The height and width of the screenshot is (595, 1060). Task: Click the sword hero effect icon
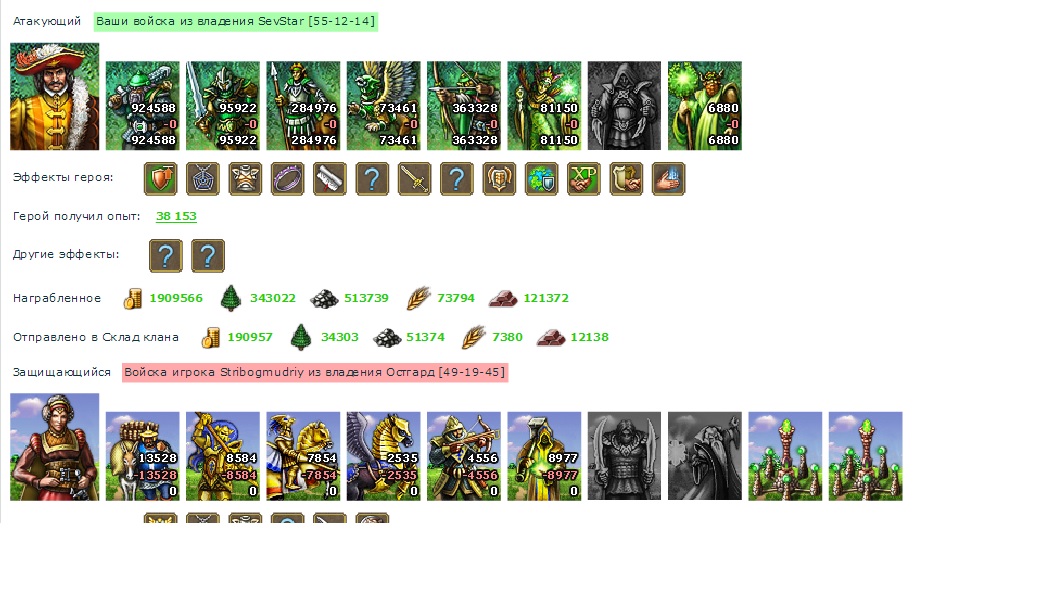pyautogui.click(x=414, y=179)
